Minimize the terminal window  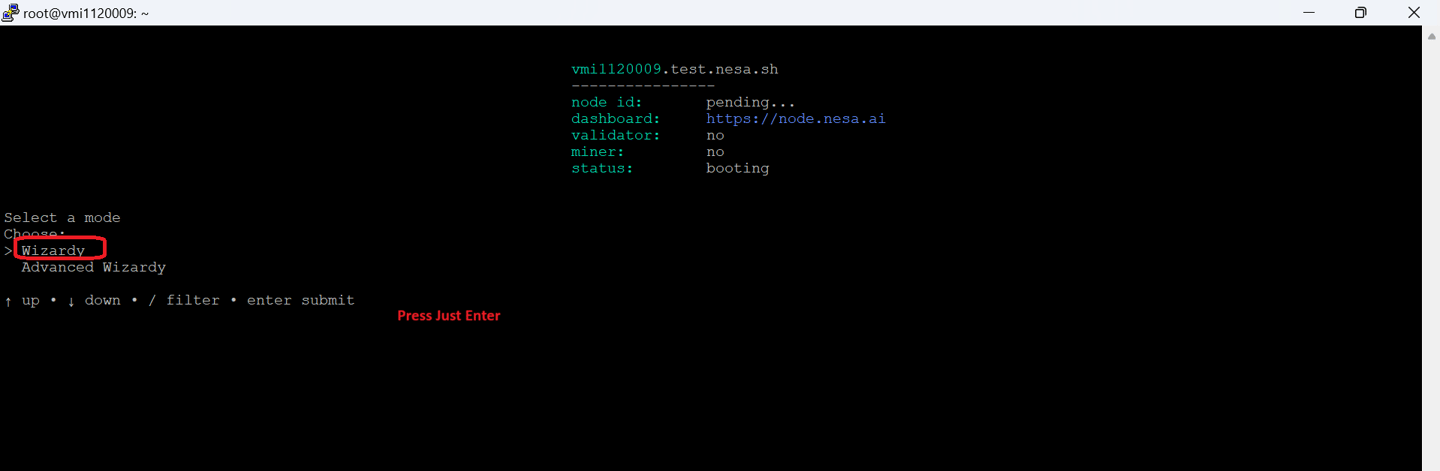1309,12
